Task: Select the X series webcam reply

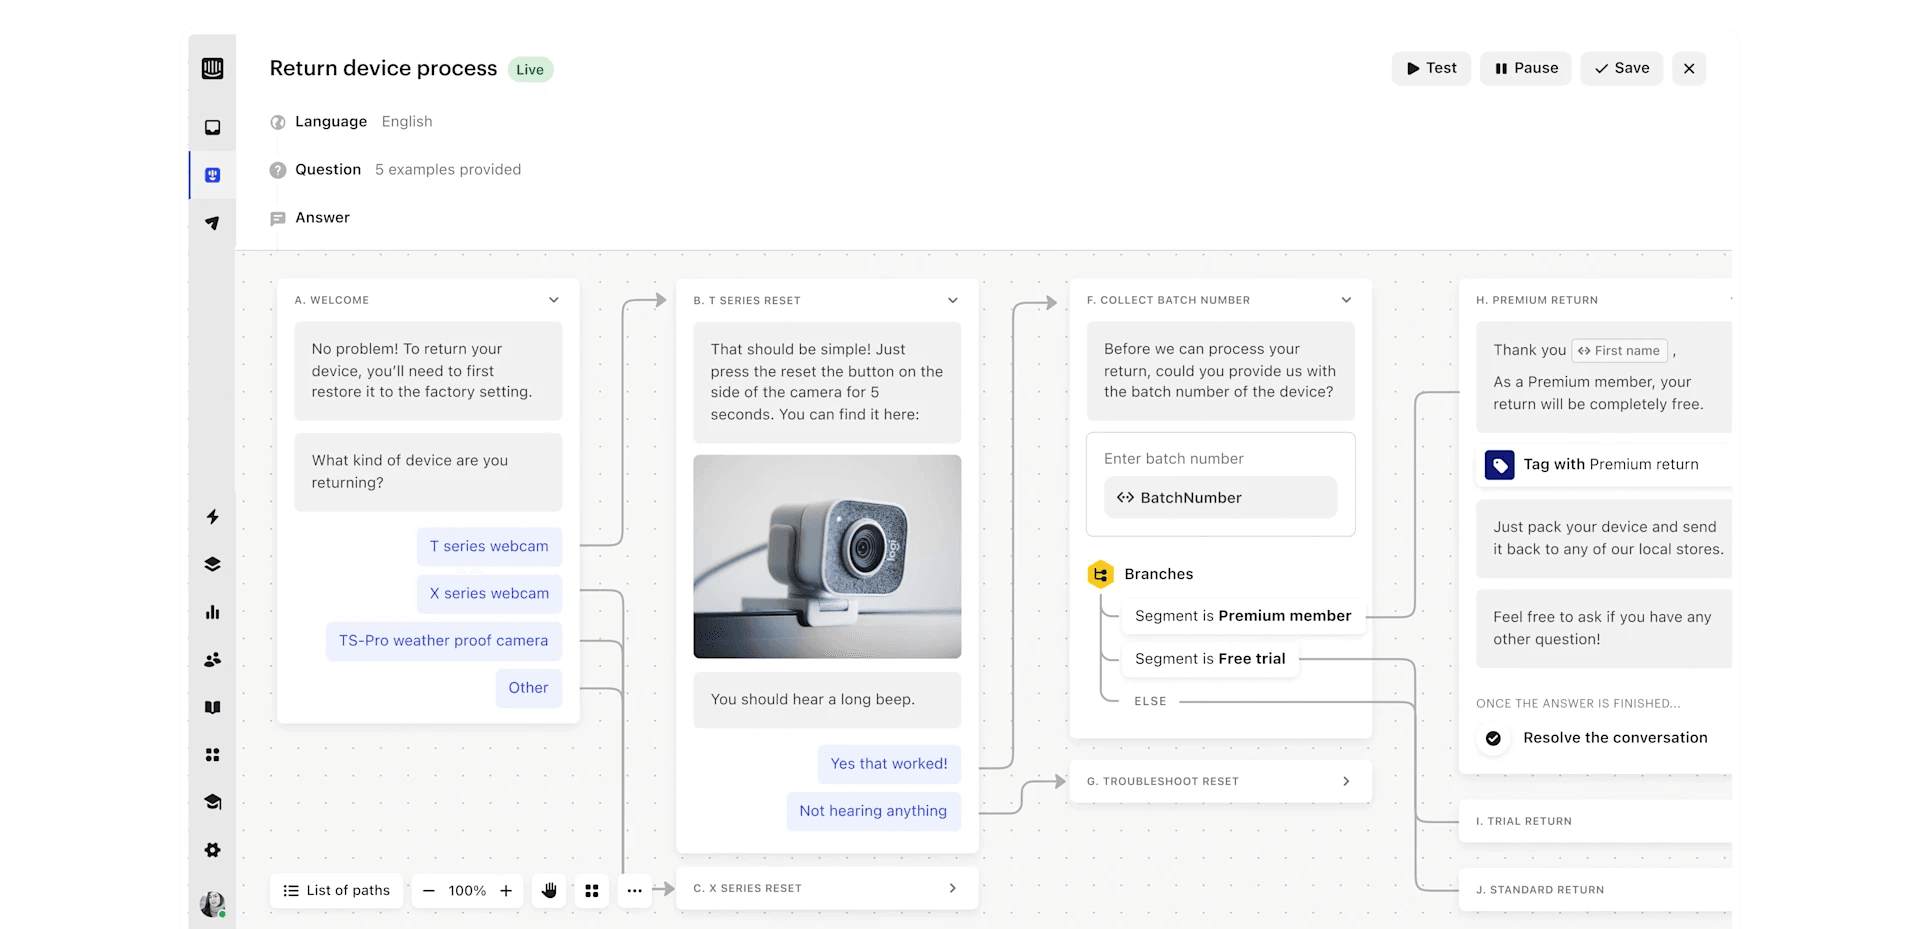Action: pyautogui.click(x=489, y=593)
